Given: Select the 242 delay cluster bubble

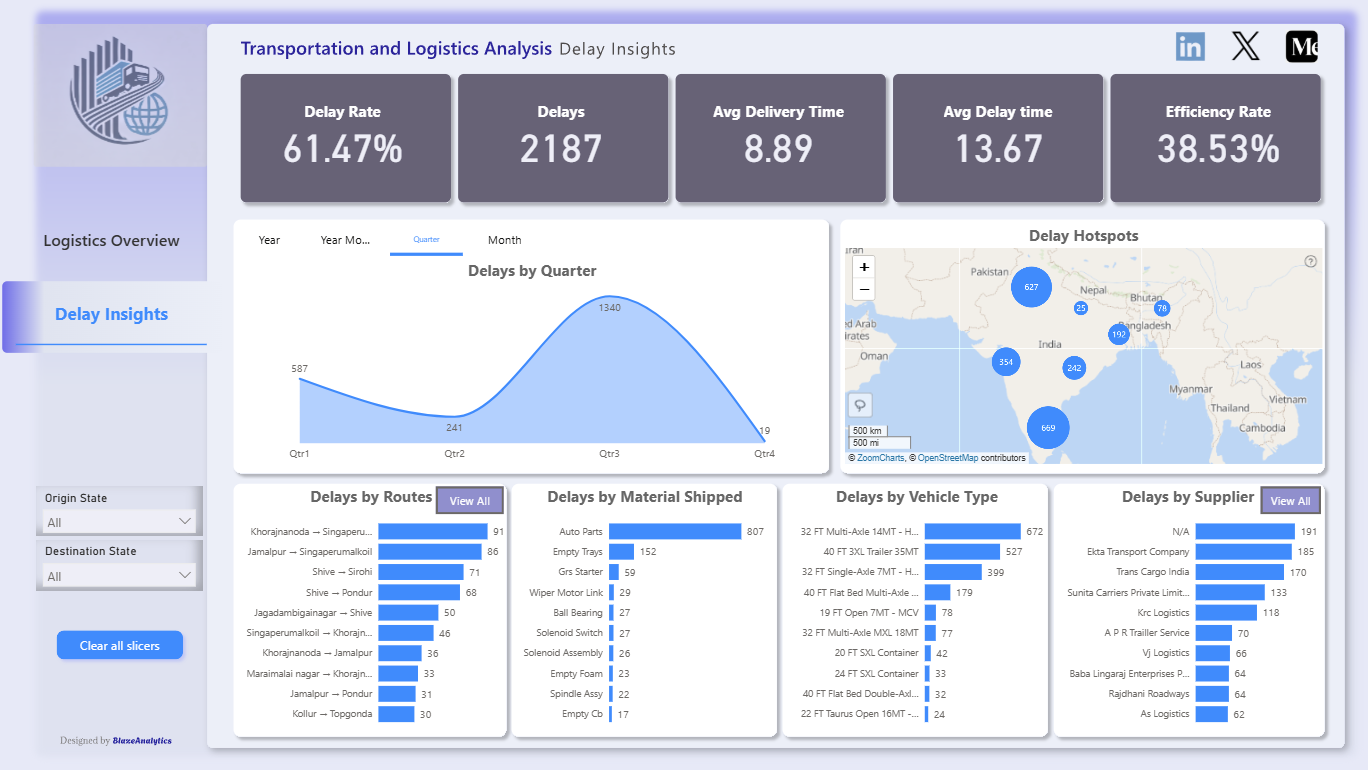Looking at the screenshot, I should pos(1074,368).
